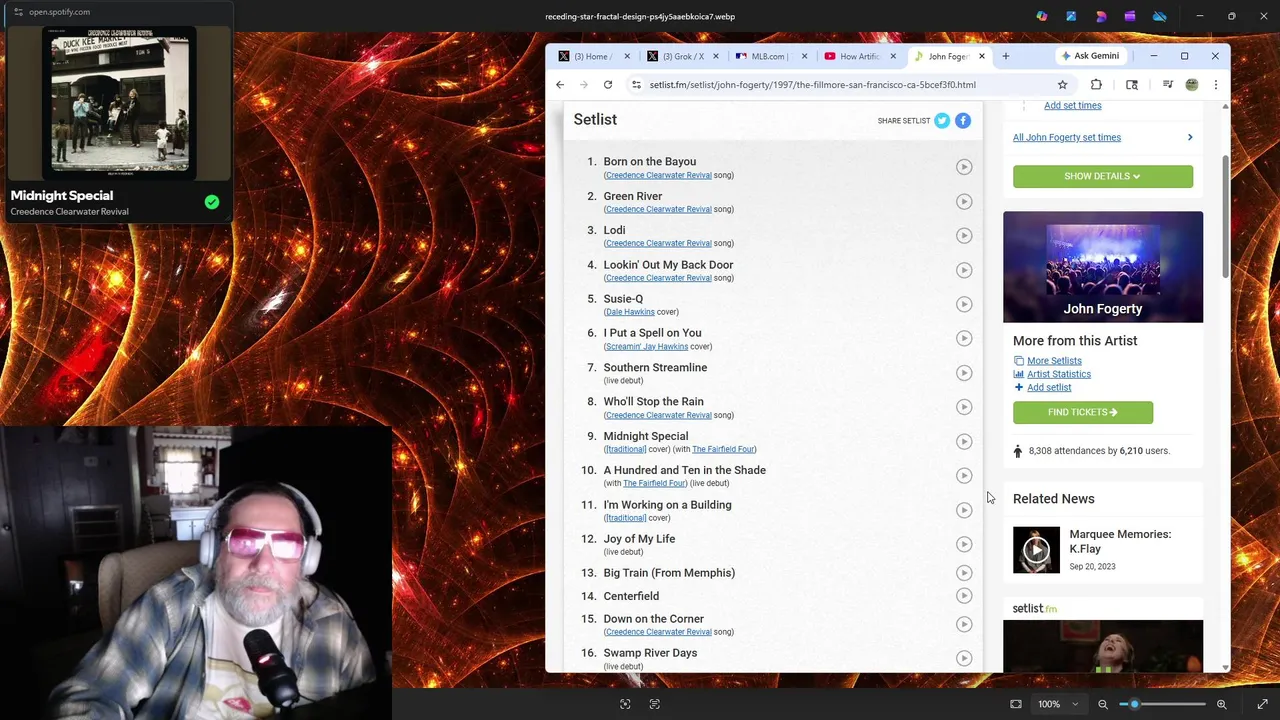This screenshot has width=1280, height=720.
Task: Click the Photos zoom slider handle
Action: pos(1134,704)
